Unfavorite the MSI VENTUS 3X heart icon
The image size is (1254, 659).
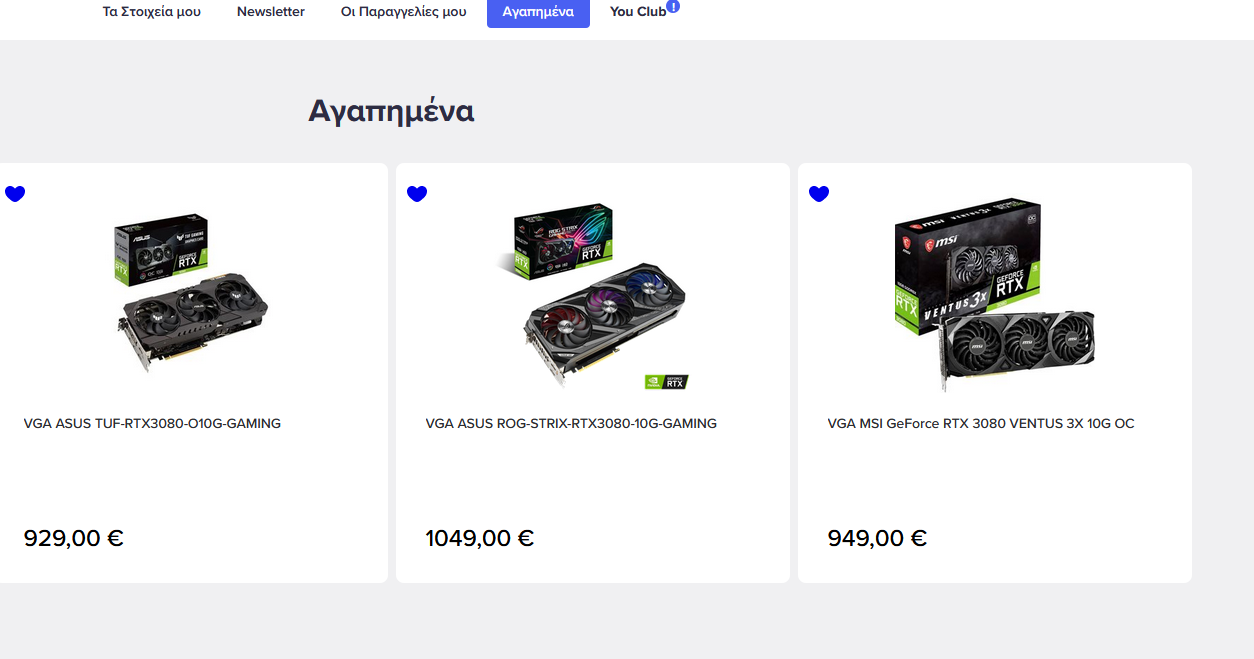(819, 193)
